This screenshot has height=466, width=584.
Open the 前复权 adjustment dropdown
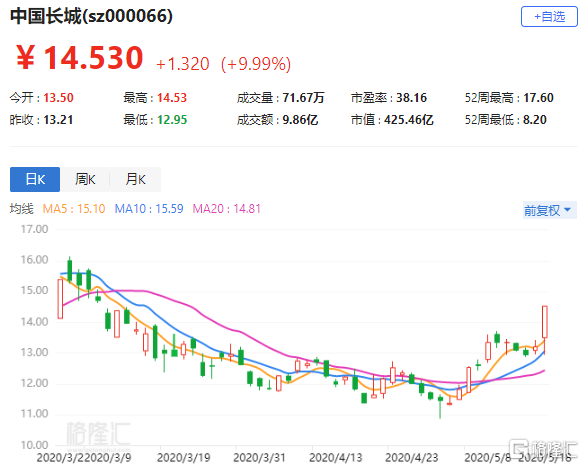pos(549,210)
